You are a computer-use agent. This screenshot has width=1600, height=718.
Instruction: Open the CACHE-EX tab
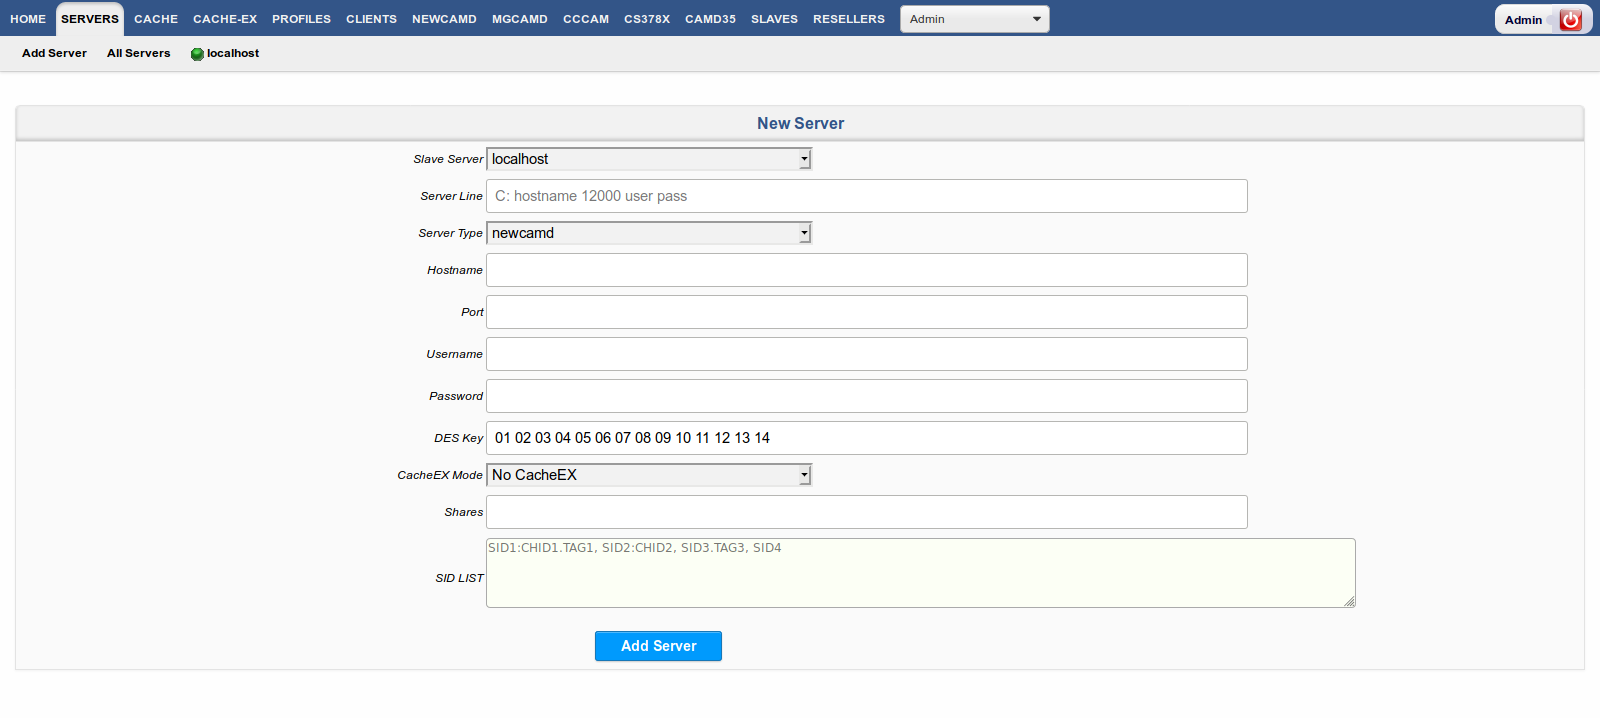pos(225,19)
